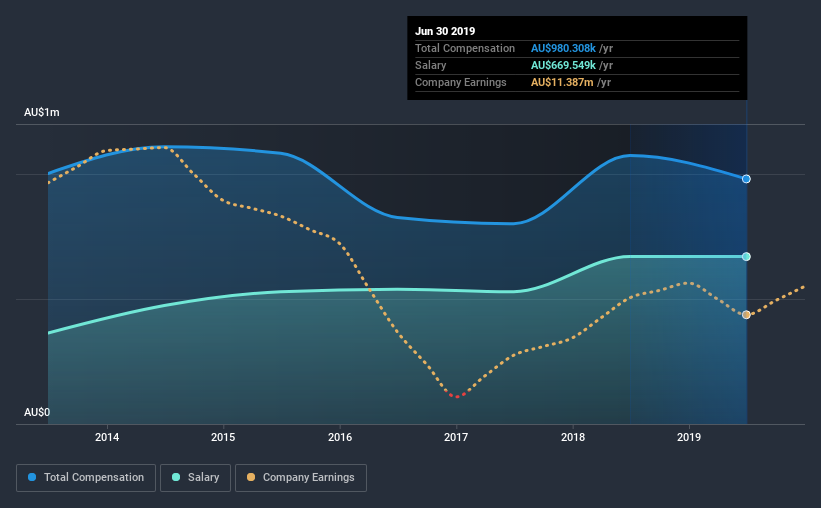Click the teal dot in Salary legend
This screenshot has height=508, width=821.
click(176, 477)
